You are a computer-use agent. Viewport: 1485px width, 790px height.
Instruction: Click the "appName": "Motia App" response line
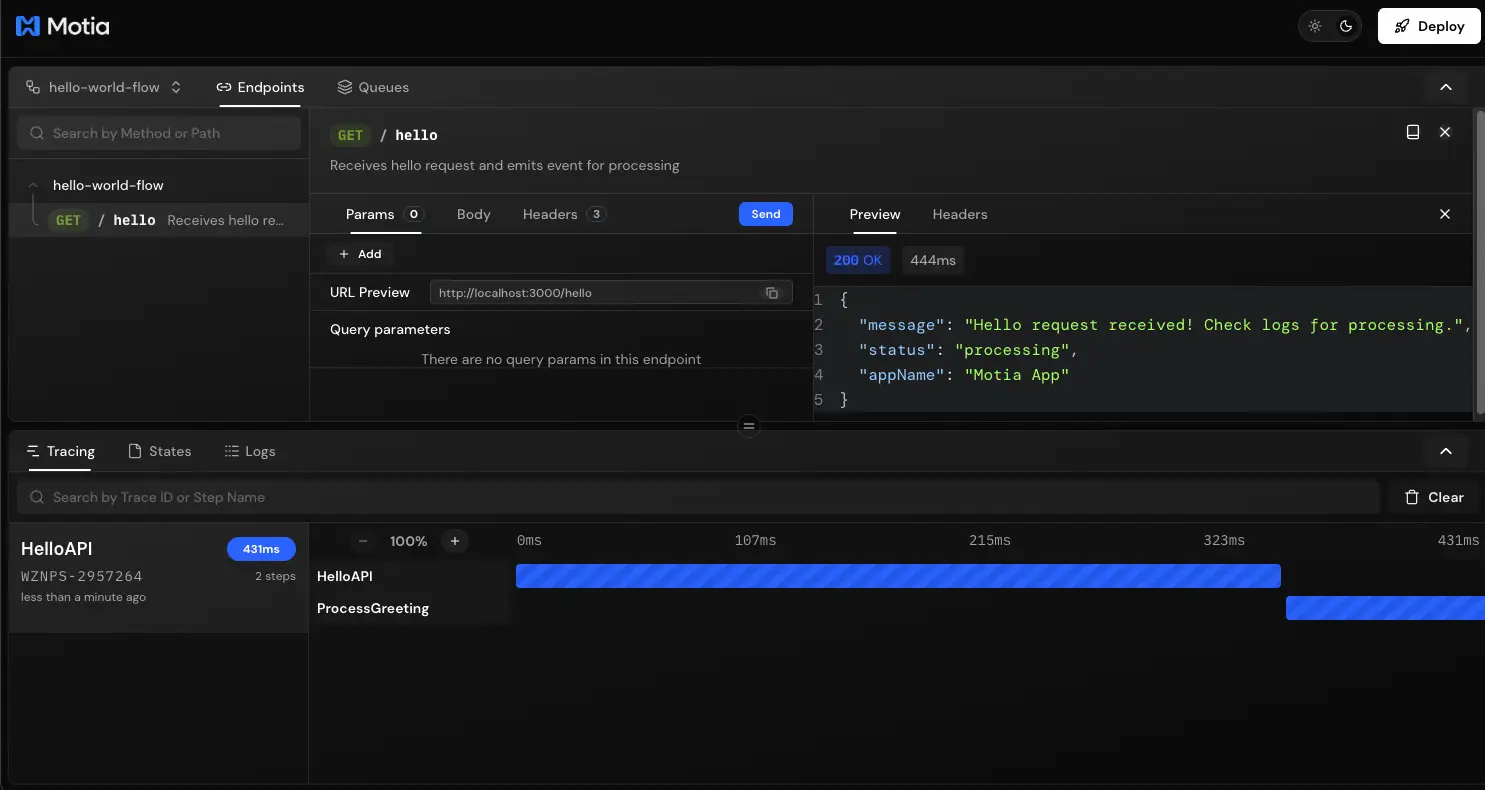coord(964,375)
